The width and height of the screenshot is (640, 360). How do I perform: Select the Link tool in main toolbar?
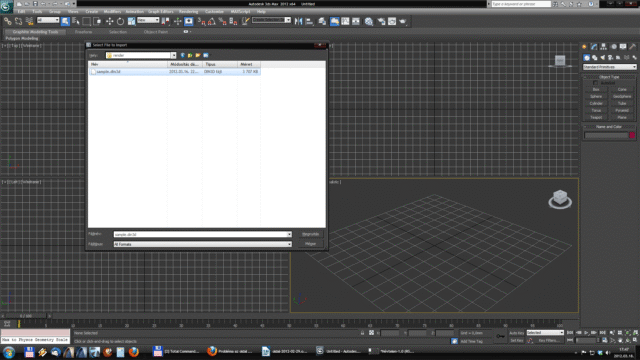(x=8, y=21)
